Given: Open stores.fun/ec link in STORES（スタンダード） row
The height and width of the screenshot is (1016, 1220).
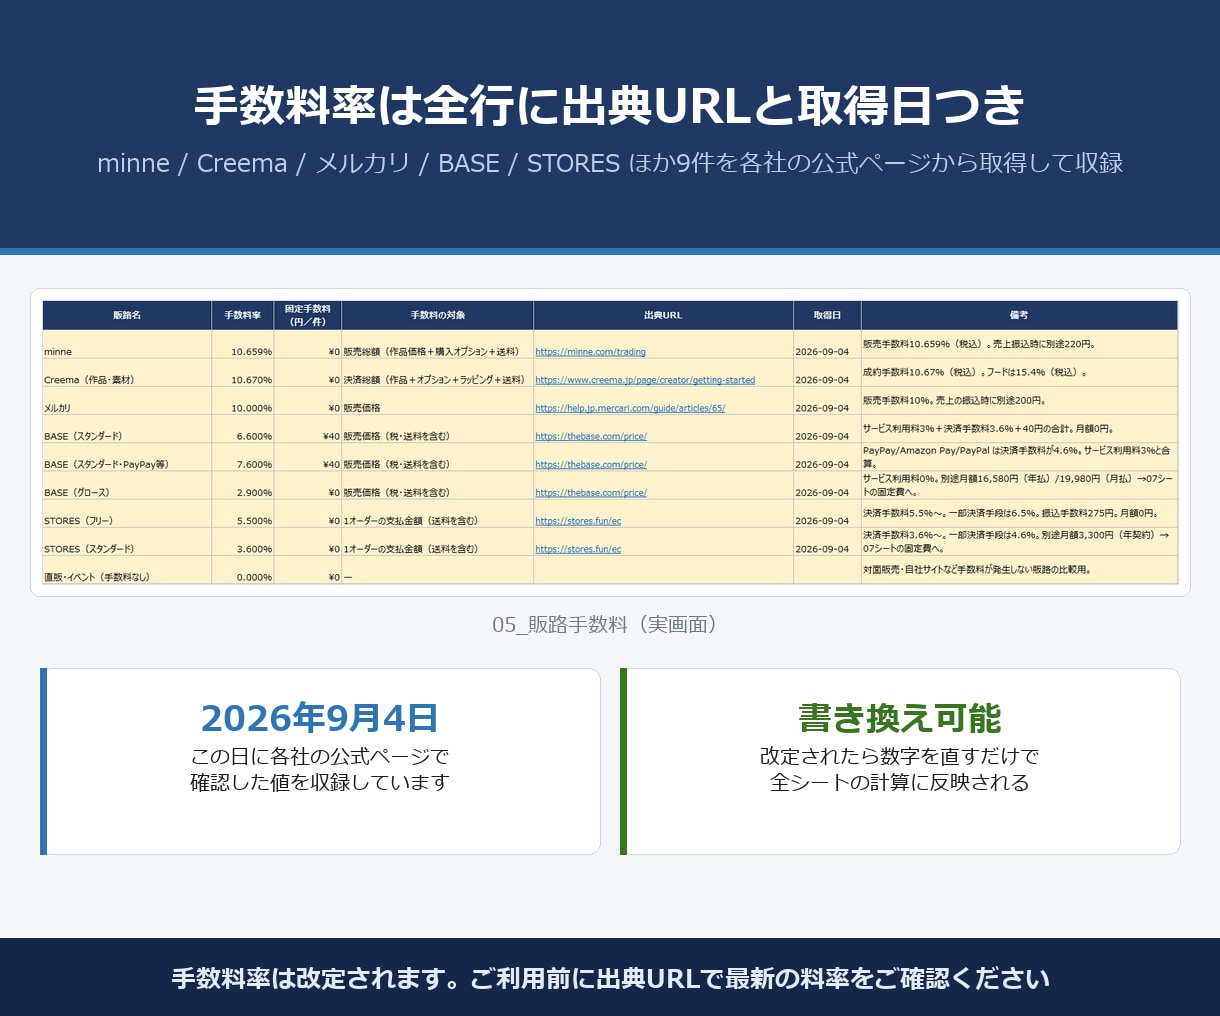Looking at the screenshot, I should pyautogui.click(x=578, y=548).
